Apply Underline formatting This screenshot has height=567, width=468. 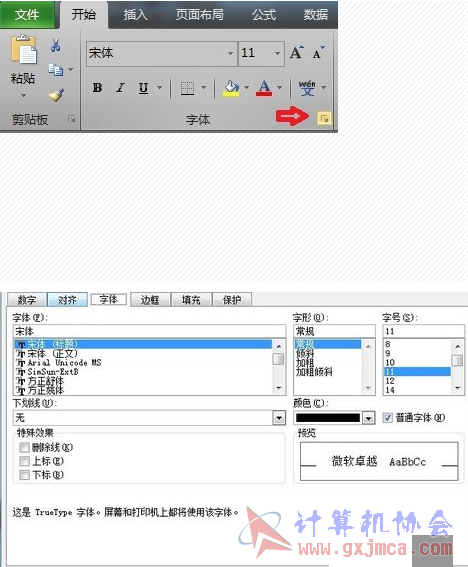(144, 88)
